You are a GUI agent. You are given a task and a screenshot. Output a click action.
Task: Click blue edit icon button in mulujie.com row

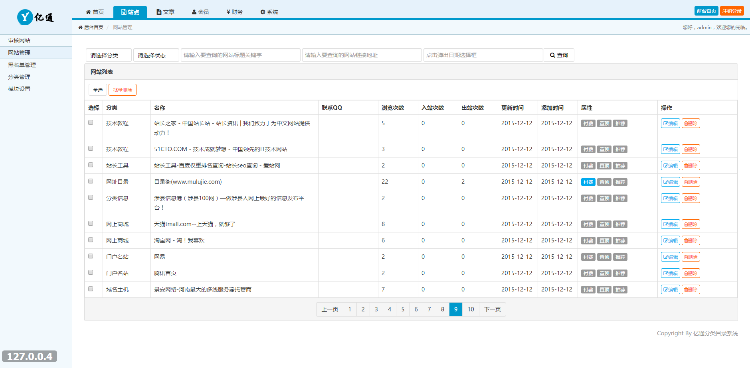click(x=670, y=182)
